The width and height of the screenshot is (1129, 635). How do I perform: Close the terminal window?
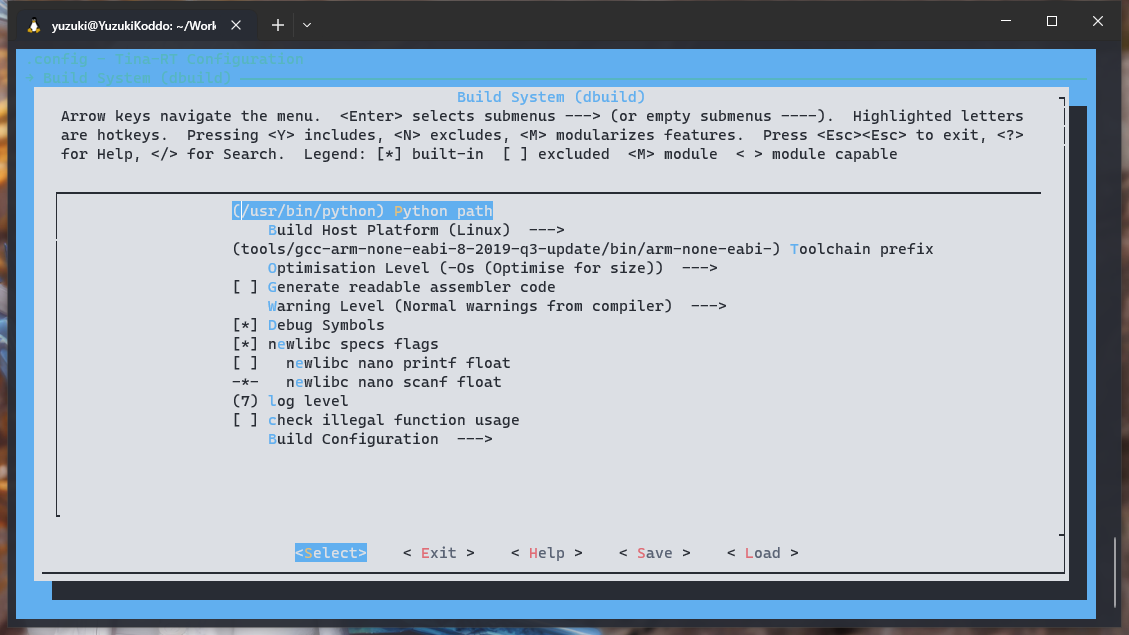1099,21
